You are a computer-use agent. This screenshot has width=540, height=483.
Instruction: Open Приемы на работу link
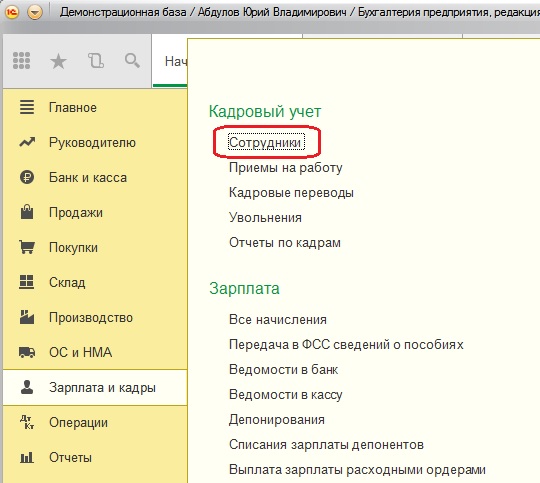pos(286,168)
